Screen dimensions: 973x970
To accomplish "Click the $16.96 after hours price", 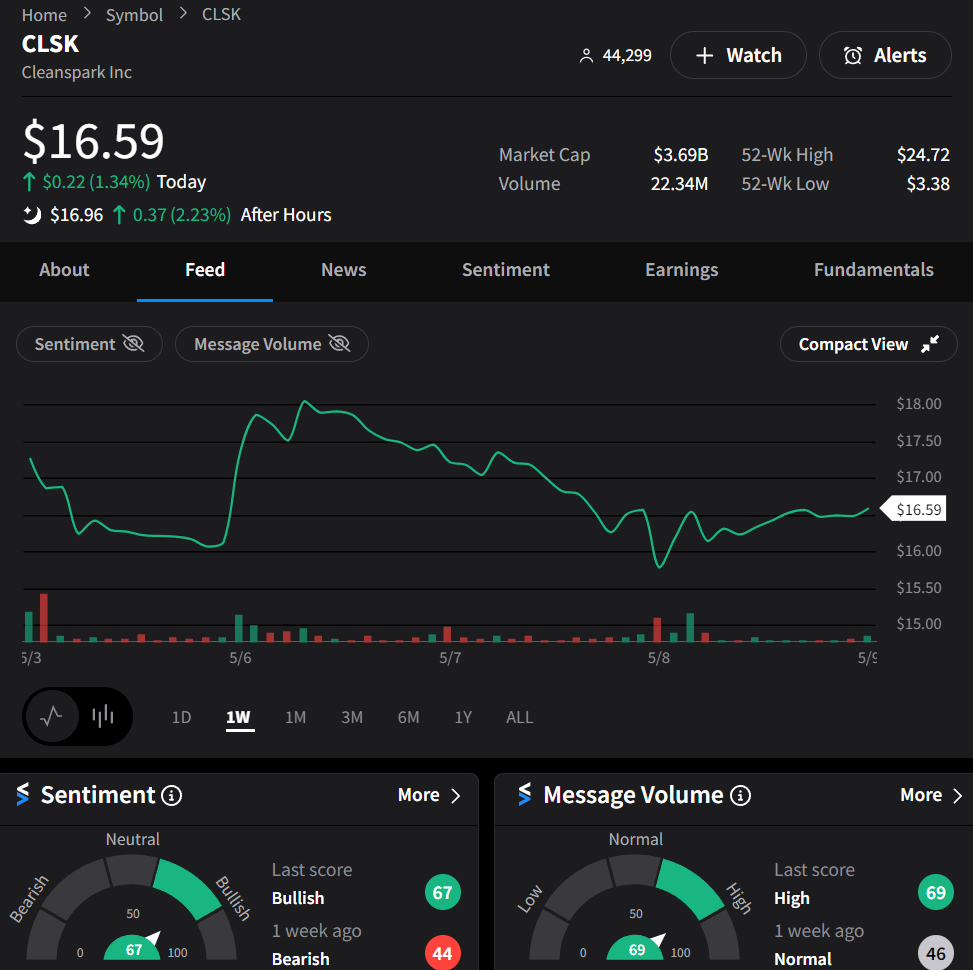I will coord(76,215).
